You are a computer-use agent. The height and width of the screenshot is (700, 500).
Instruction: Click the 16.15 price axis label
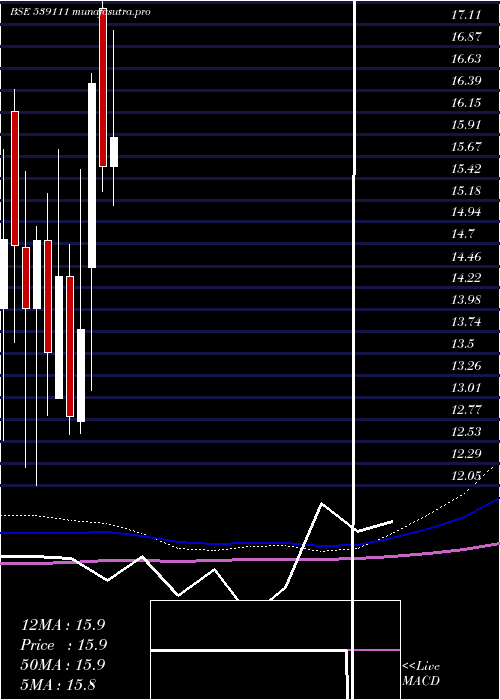point(466,103)
